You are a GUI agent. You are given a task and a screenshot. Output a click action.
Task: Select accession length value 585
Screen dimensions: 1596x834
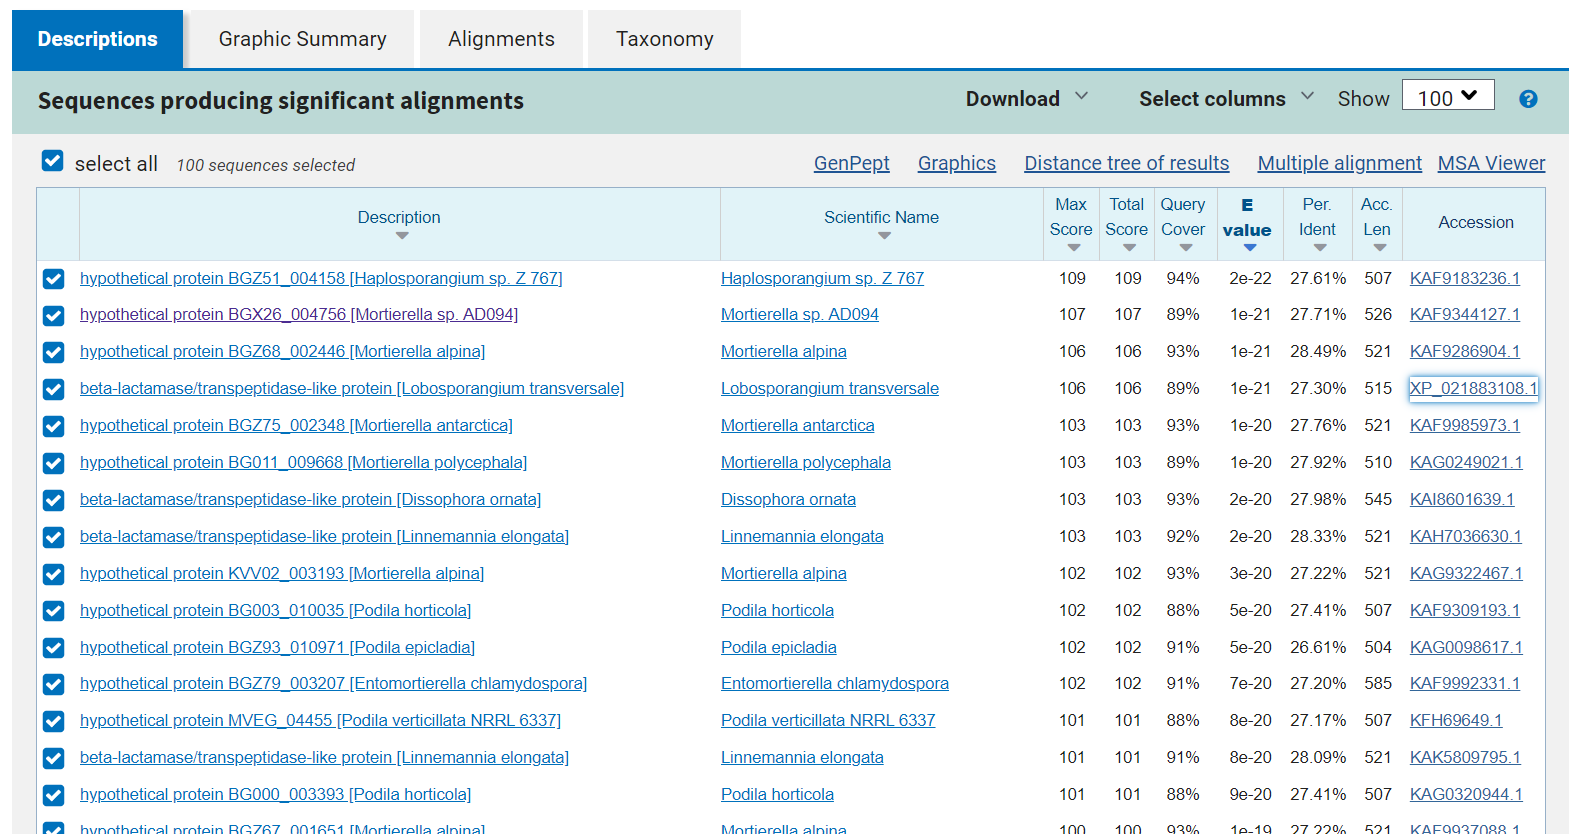[1378, 683]
